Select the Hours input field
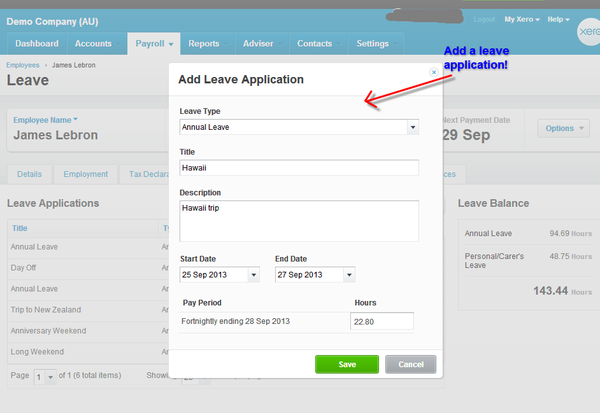Screen dimensions: 600x413 (x=381, y=321)
